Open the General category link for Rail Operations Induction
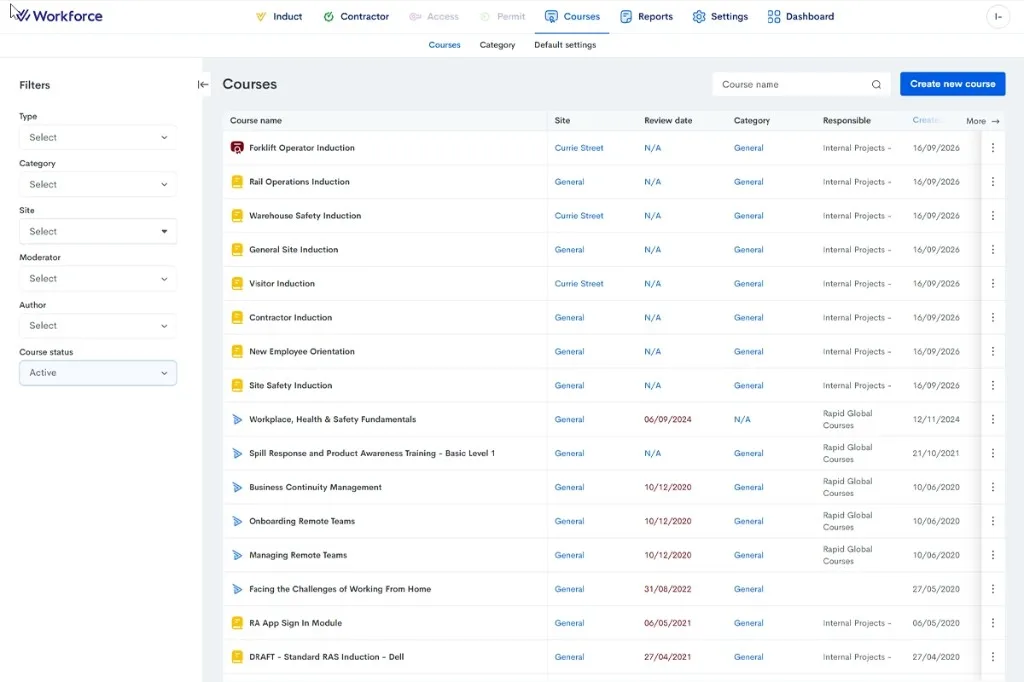The height and width of the screenshot is (682, 1024). click(x=748, y=182)
